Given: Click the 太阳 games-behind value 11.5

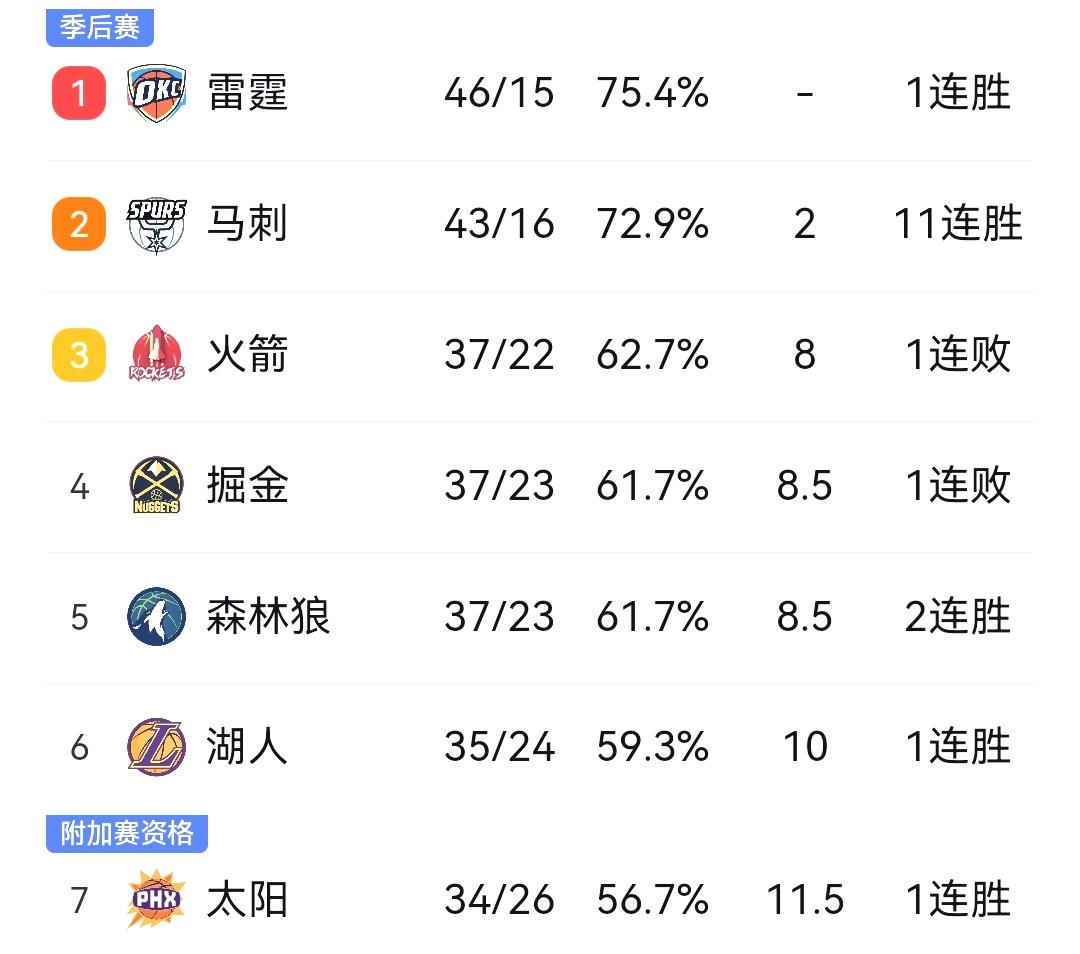Looking at the screenshot, I should (x=806, y=899).
